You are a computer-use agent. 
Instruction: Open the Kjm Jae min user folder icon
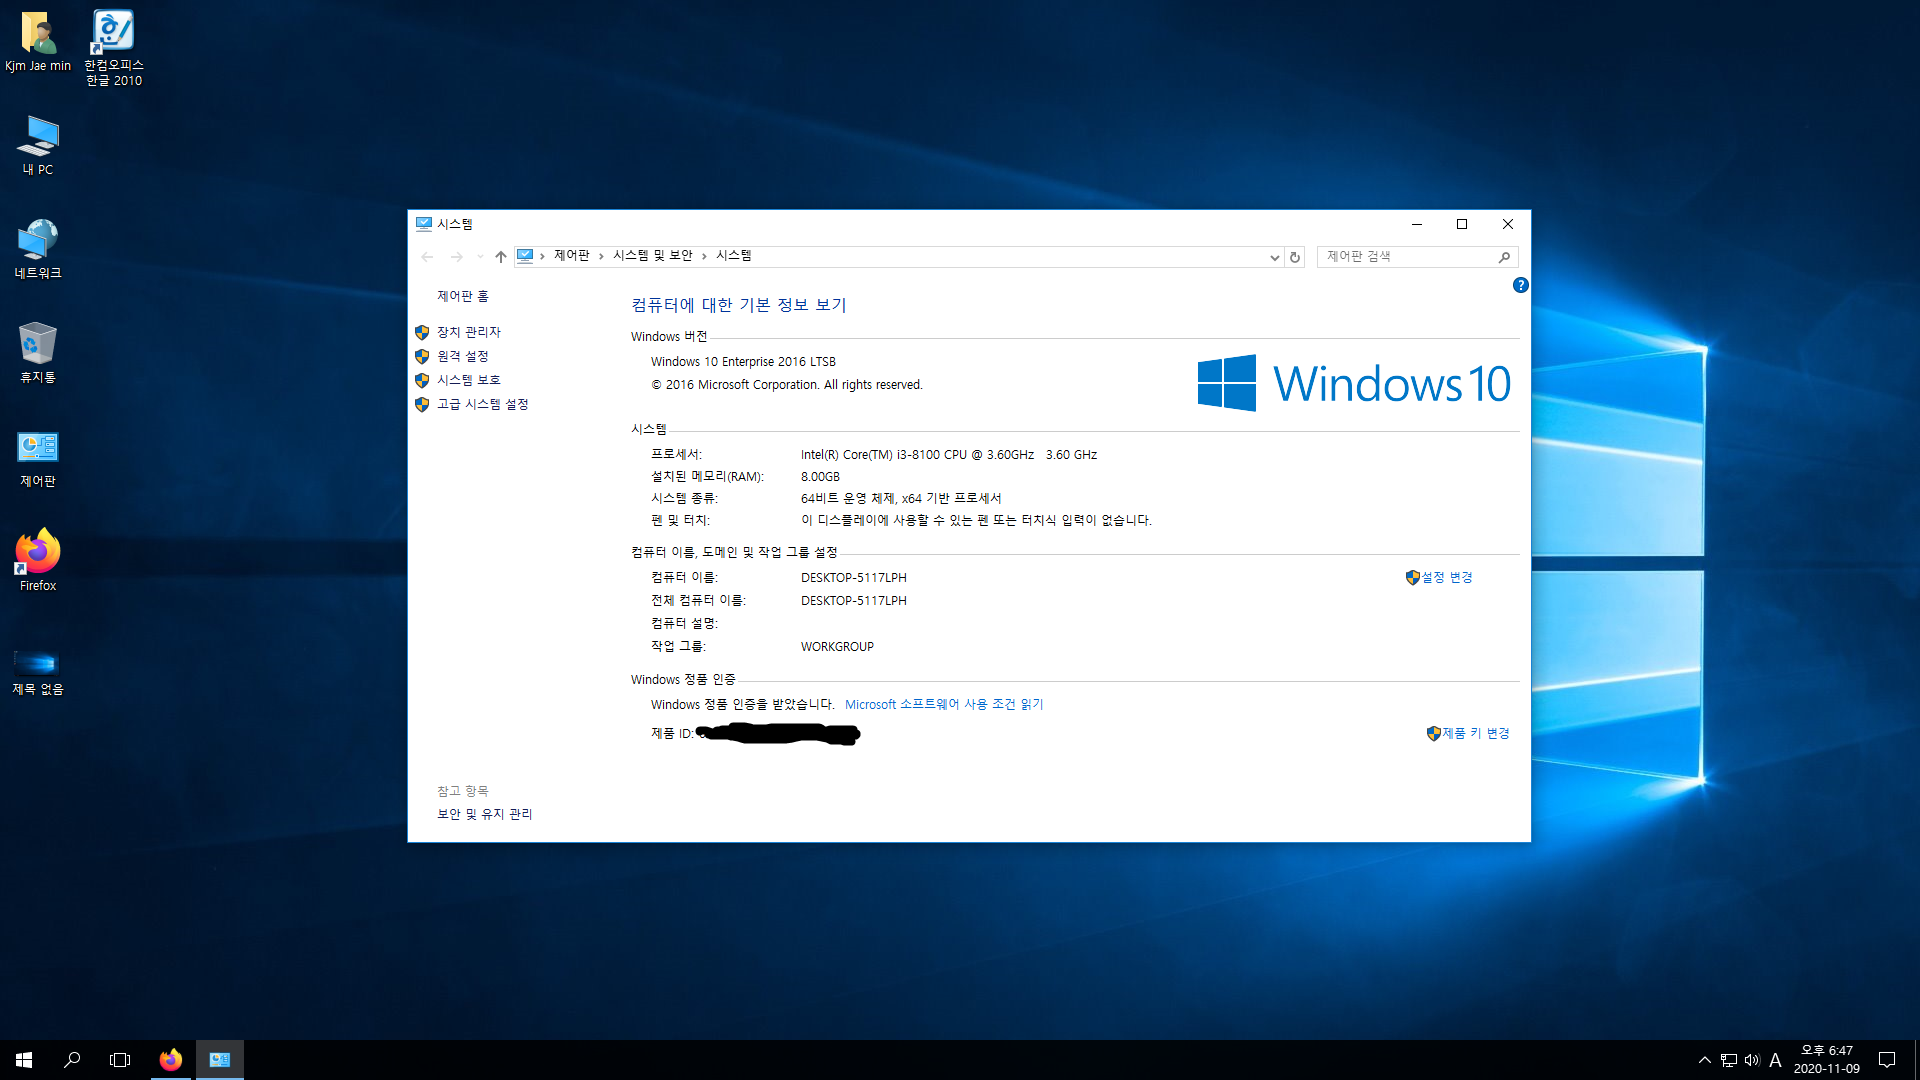38,42
